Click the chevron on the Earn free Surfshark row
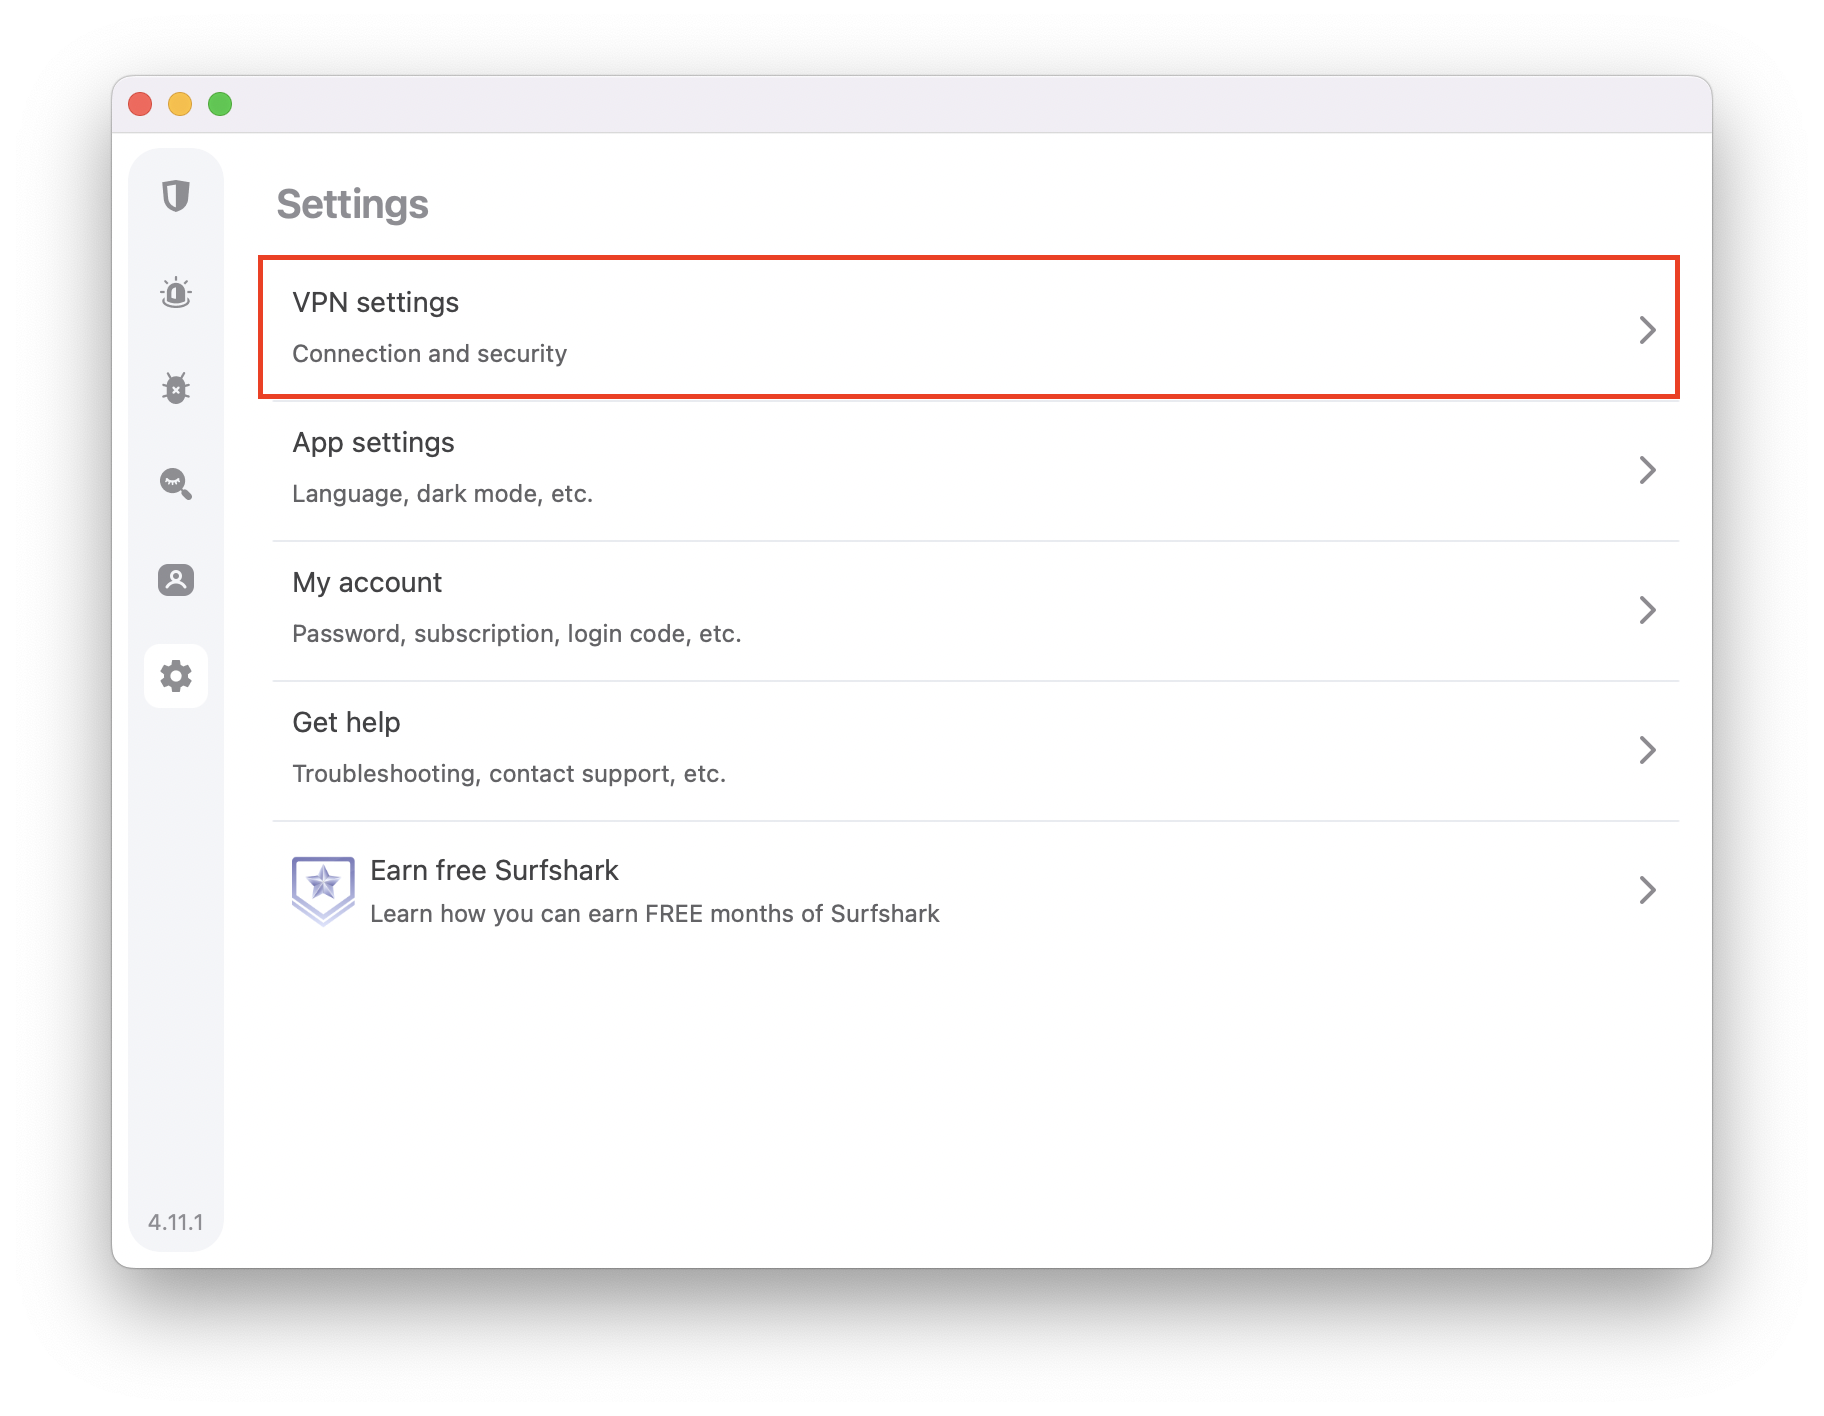Image resolution: width=1824 pixels, height=1416 pixels. pyautogui.click(x=1647, y=890)
